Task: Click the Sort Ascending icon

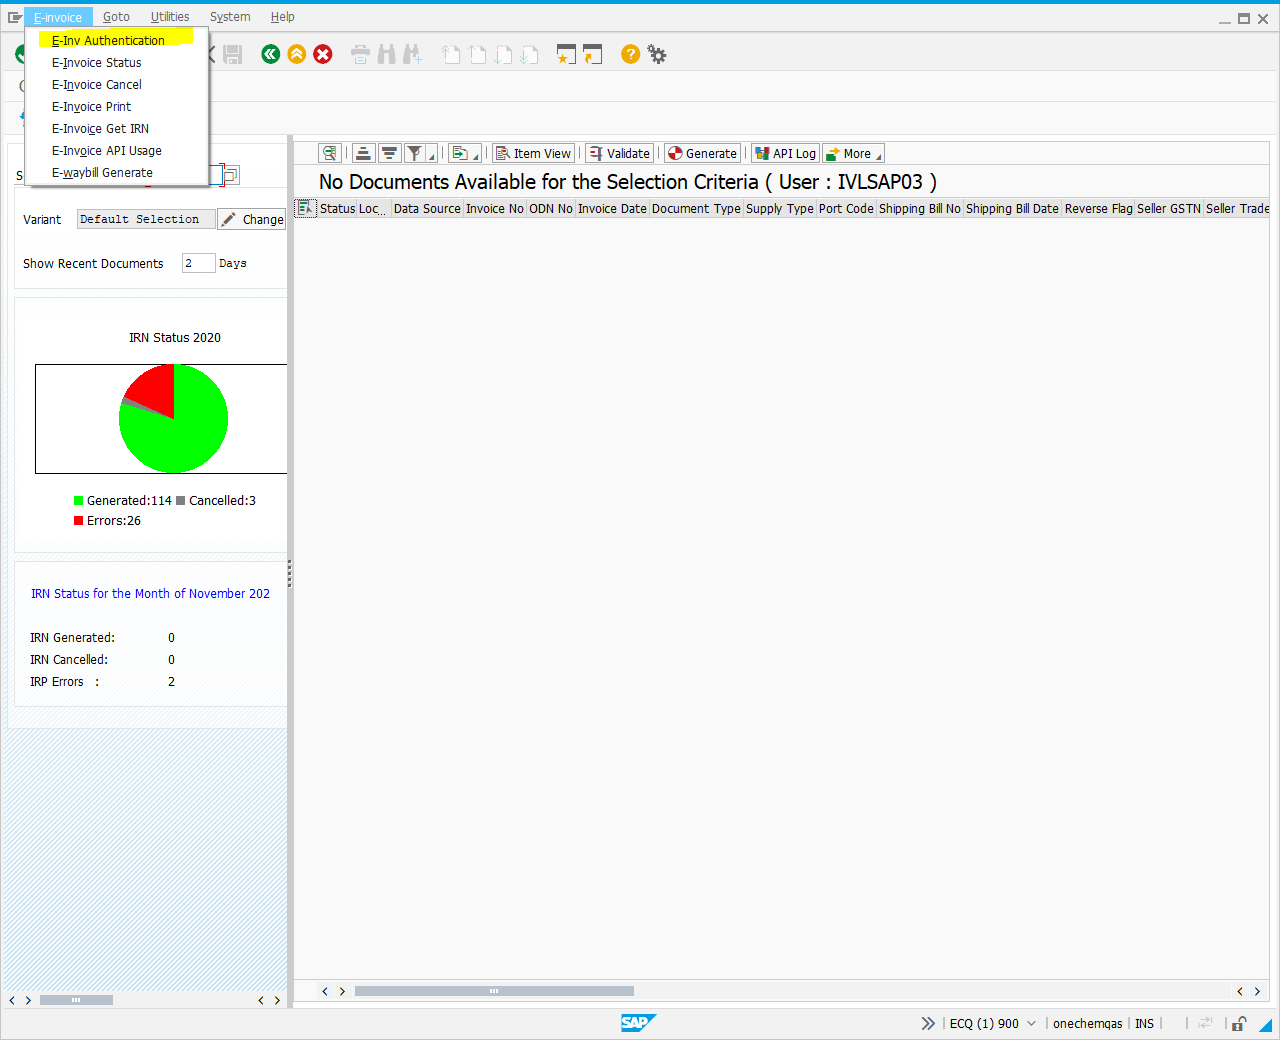Action: pos(363,153)
